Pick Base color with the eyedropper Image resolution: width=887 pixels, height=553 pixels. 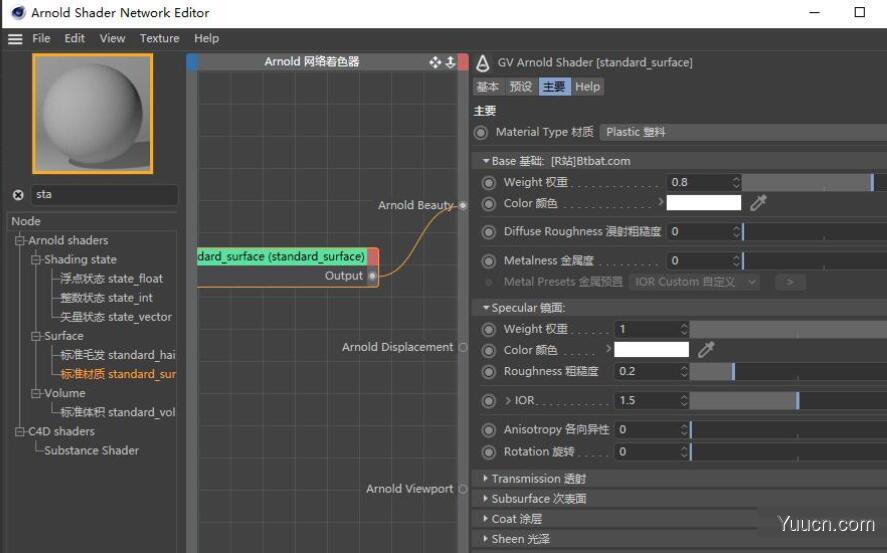click(758, 202)
